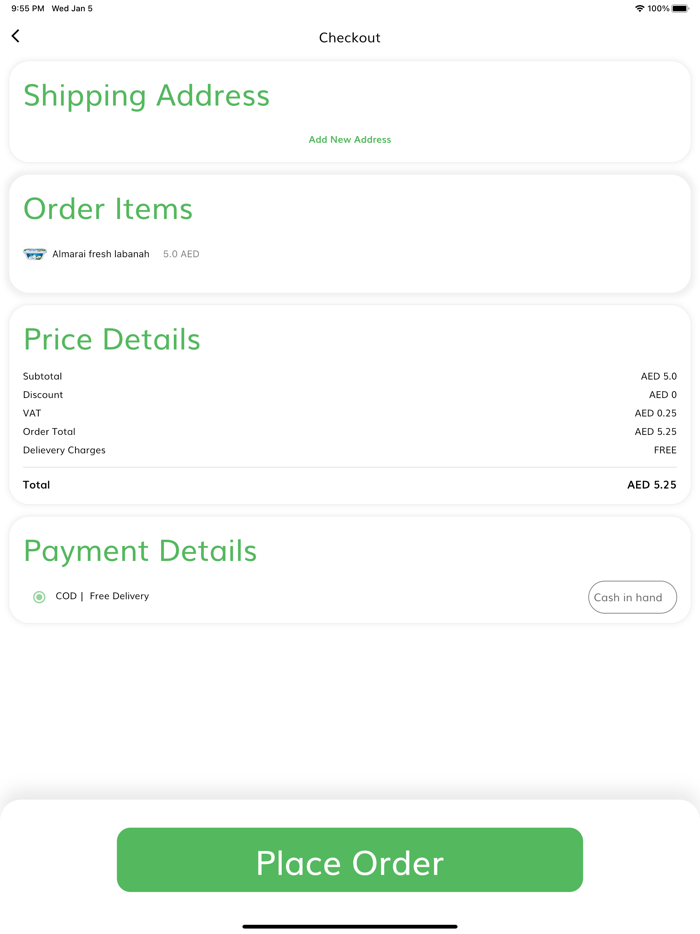Viewport: 700px width, 934px height.
Task: Click the Add New Address link
Action: [x=350, y=140]
